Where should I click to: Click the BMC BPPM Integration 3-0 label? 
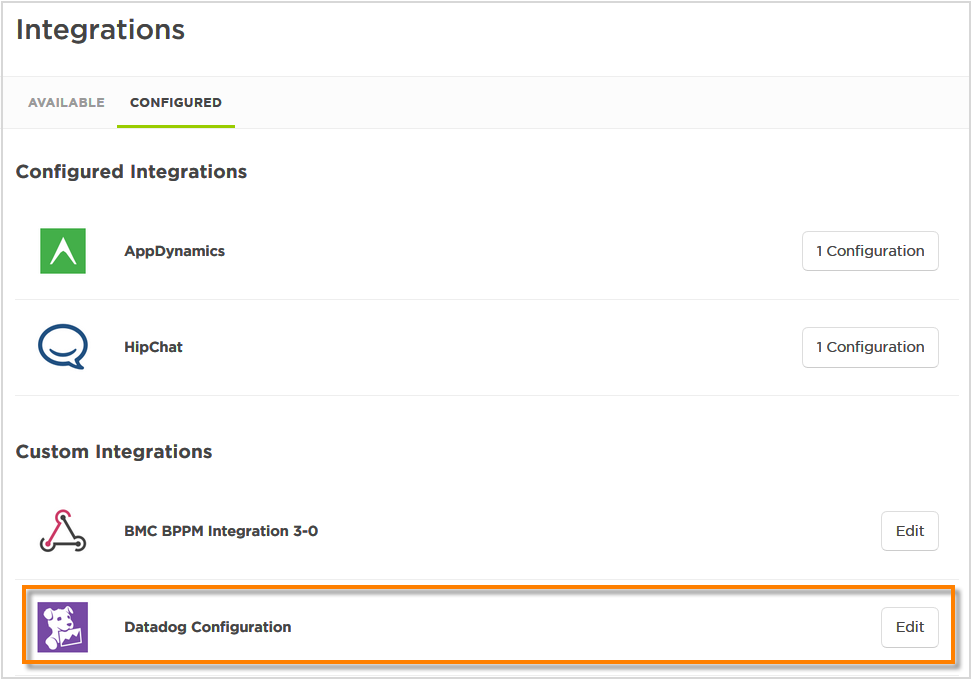click(x=221, y=530)
